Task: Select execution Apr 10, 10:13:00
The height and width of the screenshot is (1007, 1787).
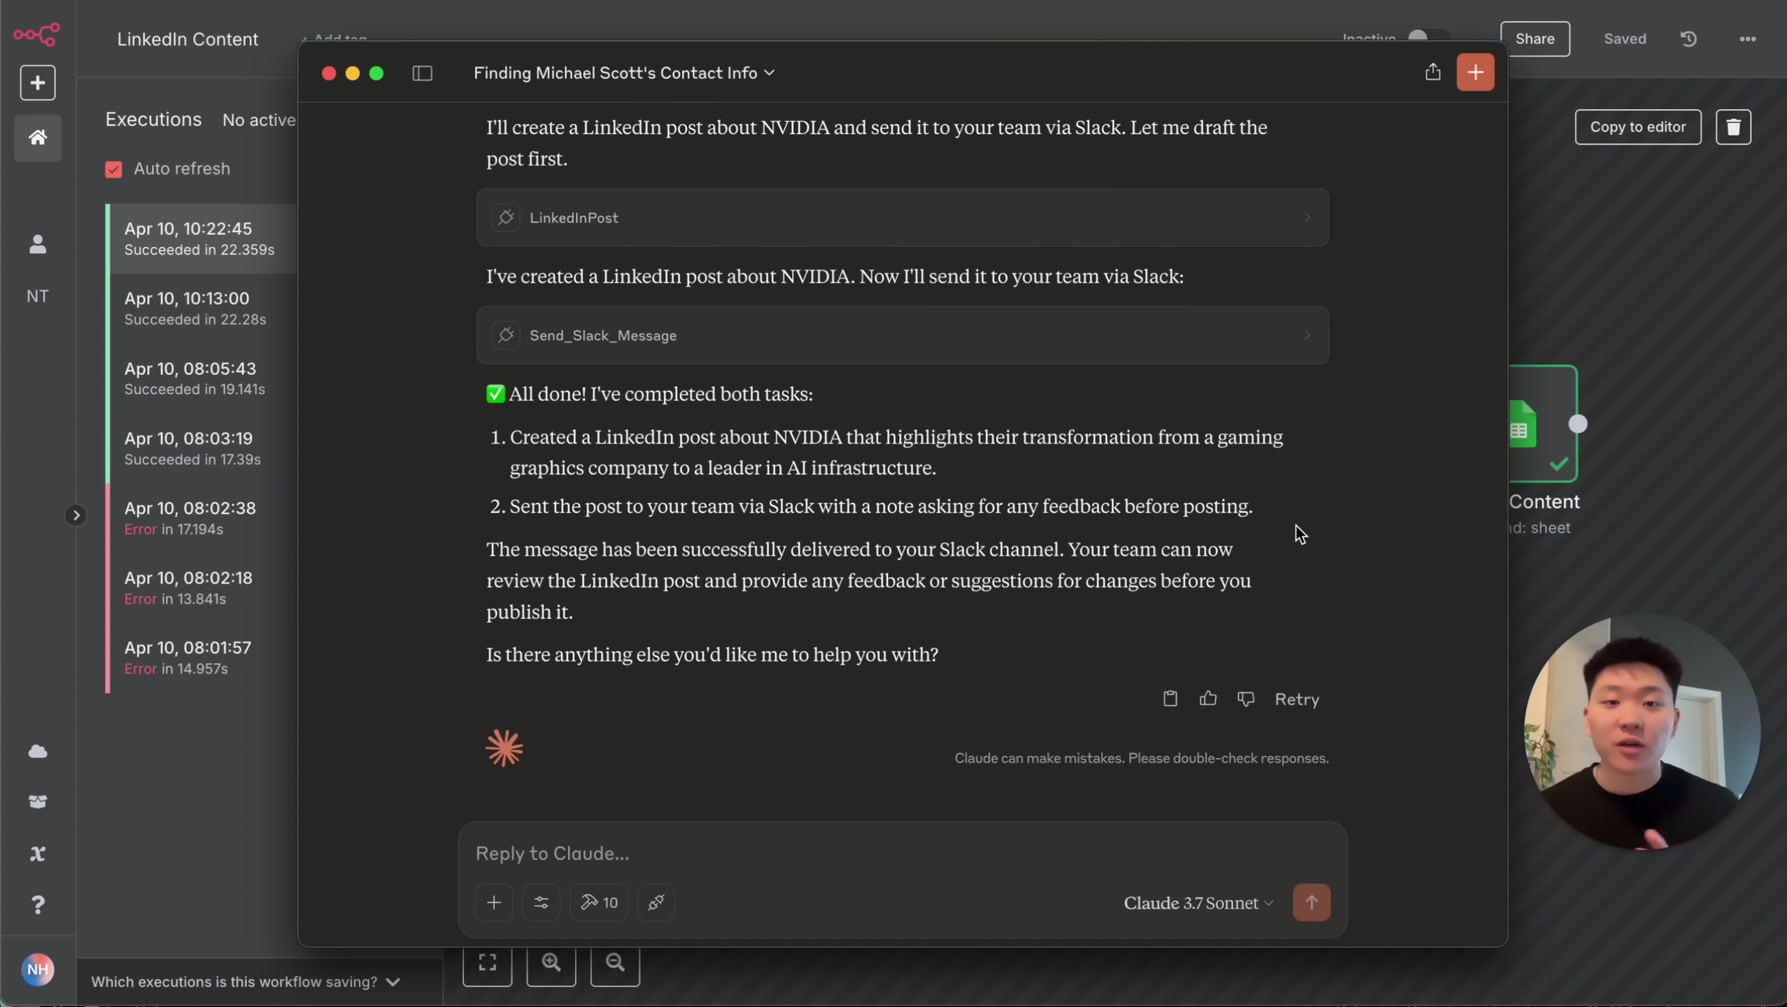Action: (203, 309)
